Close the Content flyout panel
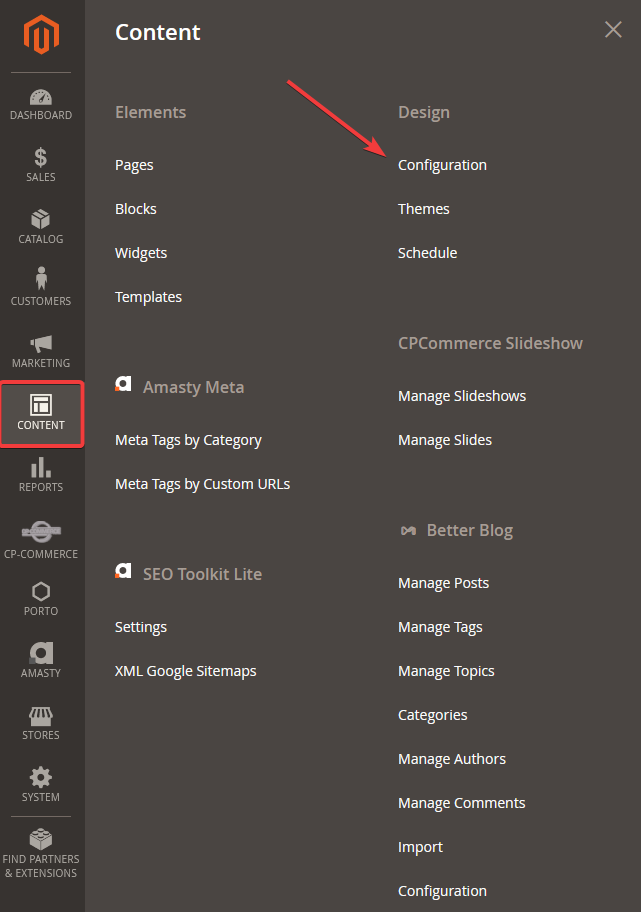 point(612,29)
